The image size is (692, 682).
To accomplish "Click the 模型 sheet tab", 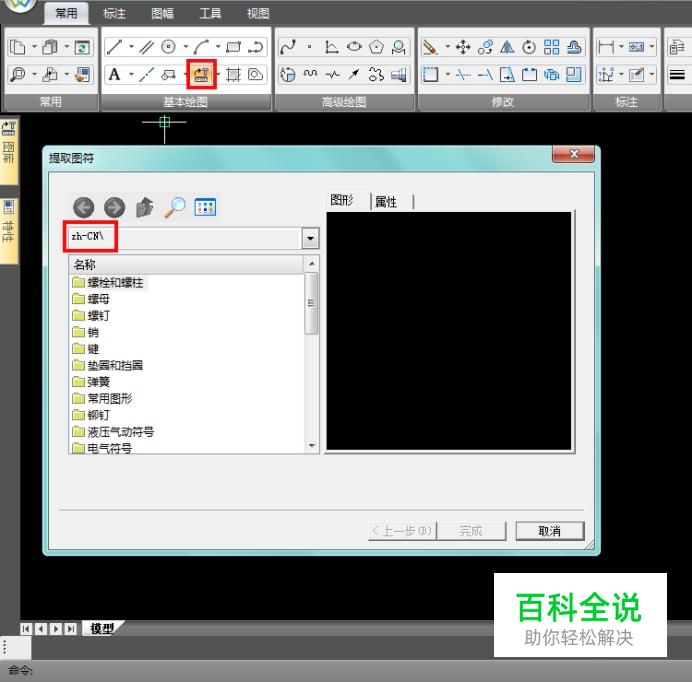I will [x=102, y=629].
